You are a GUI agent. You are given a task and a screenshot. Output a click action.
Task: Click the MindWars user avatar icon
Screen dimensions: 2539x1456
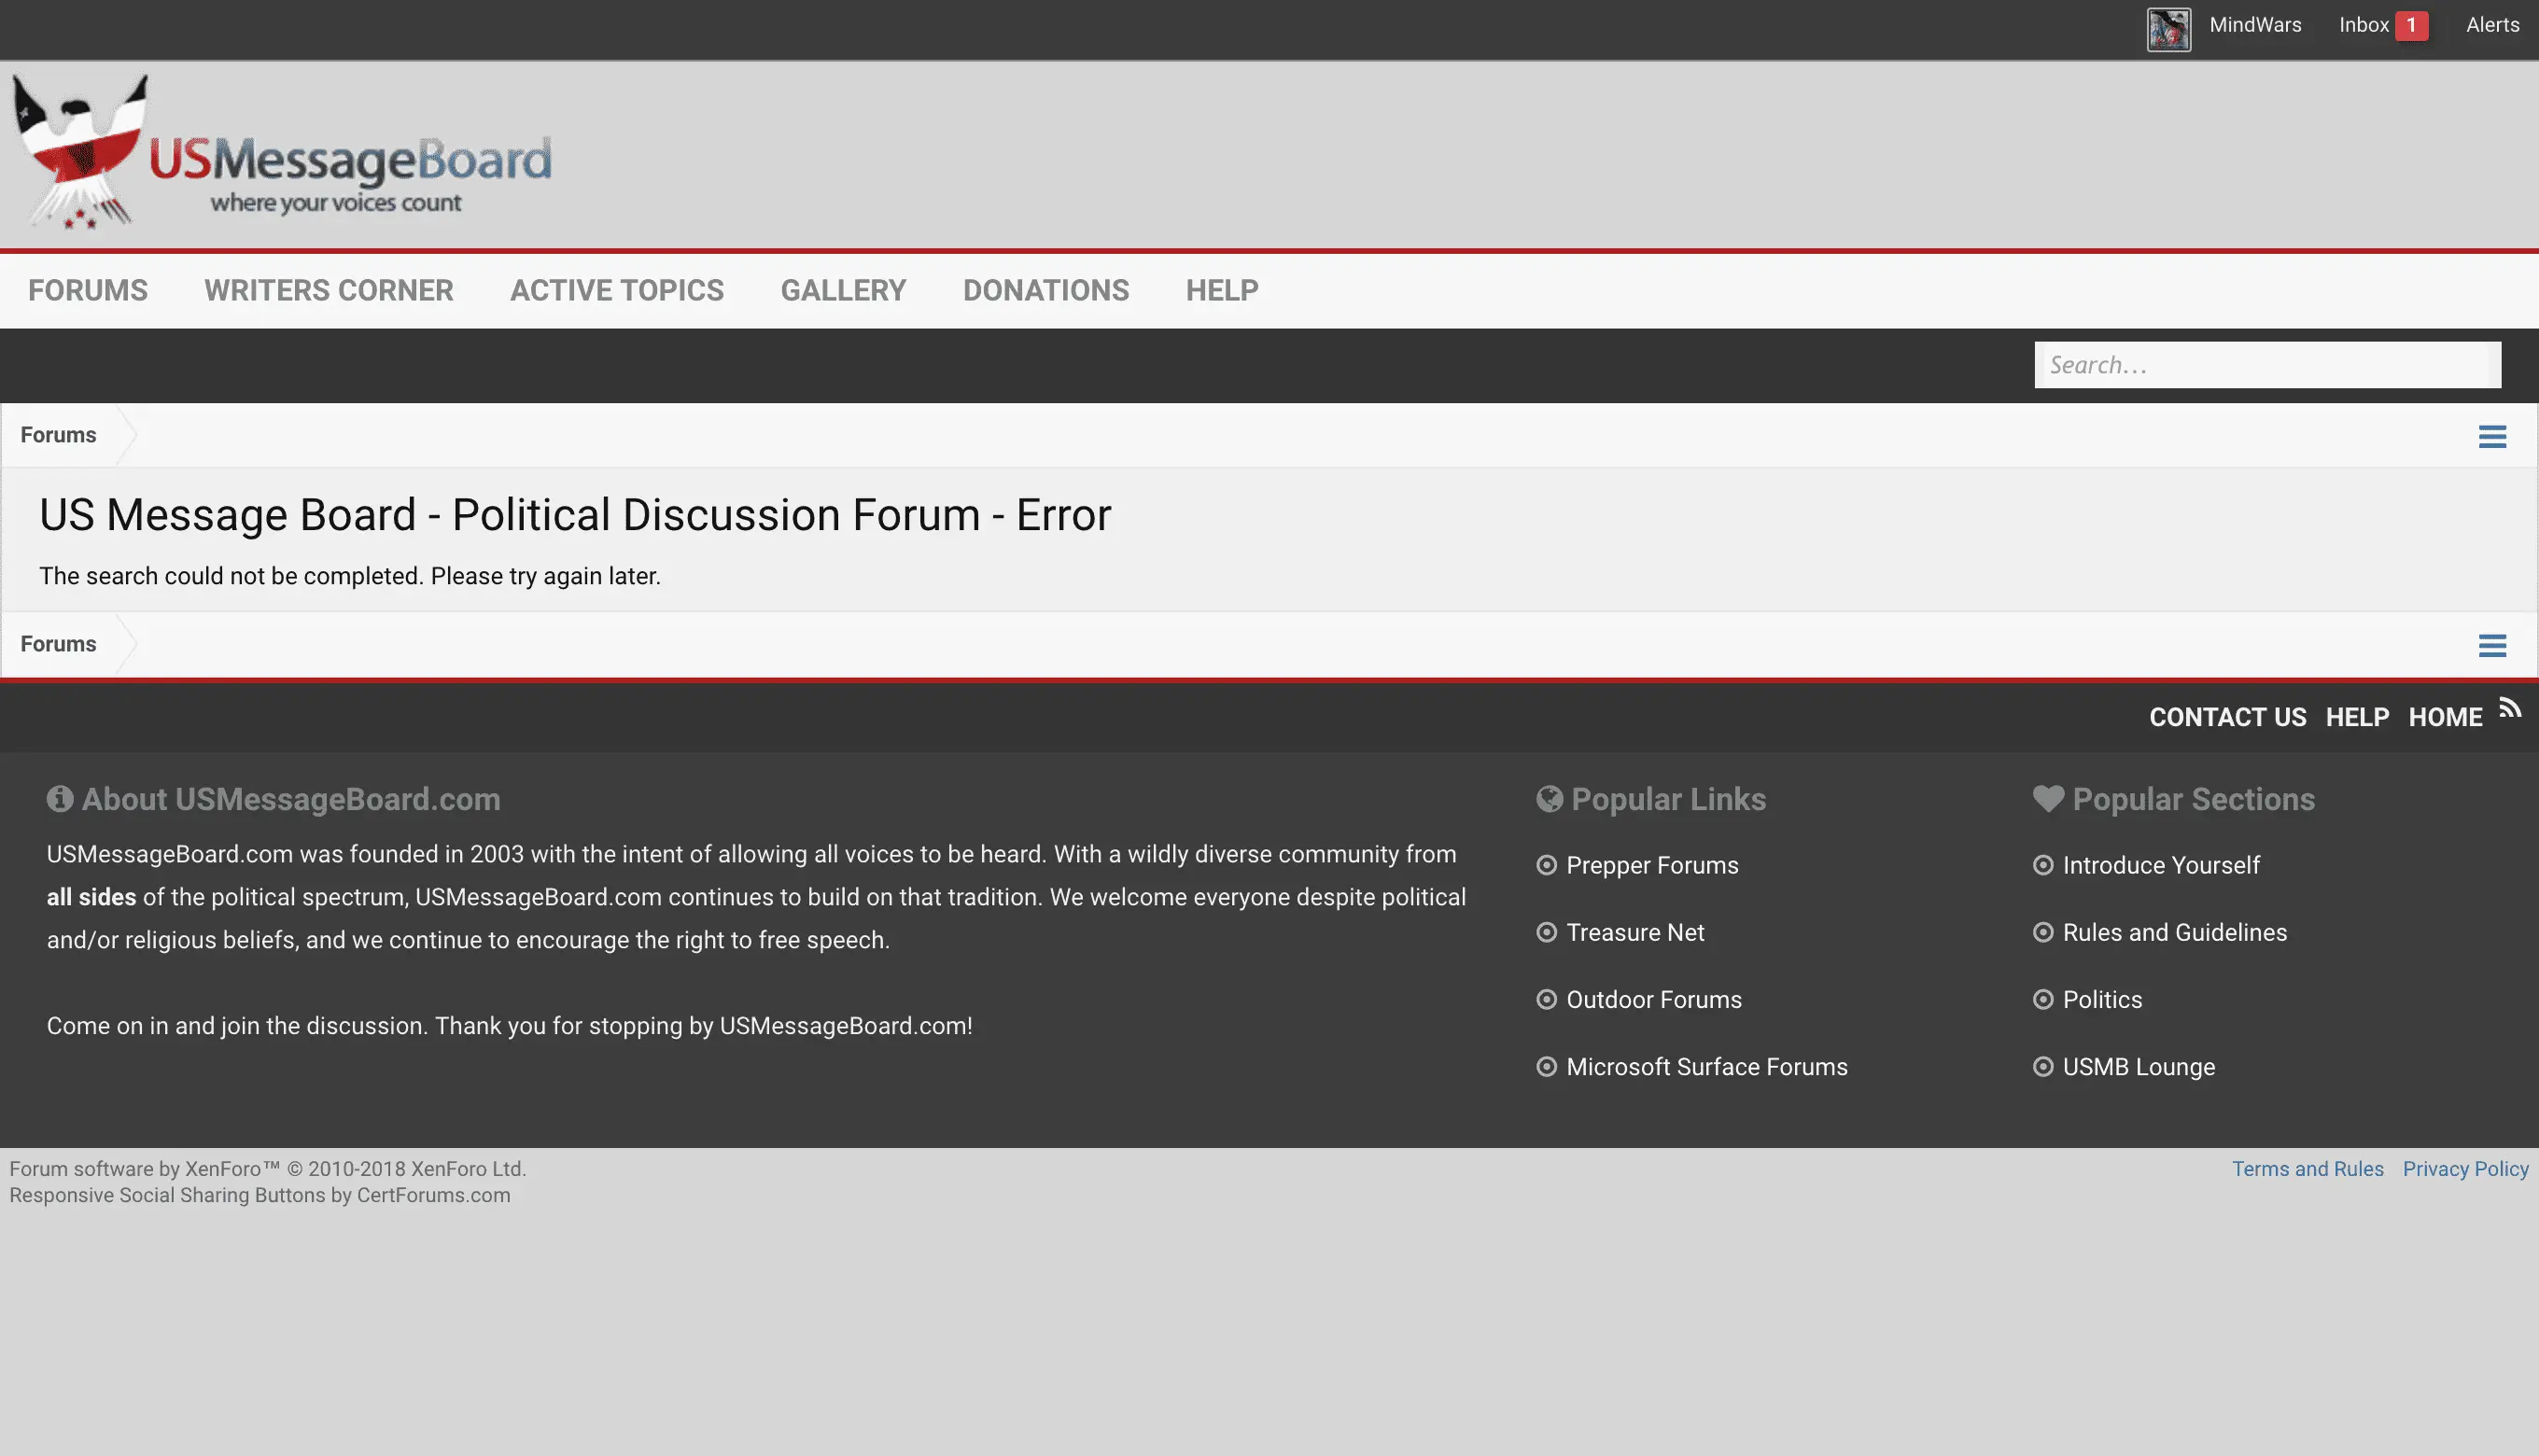tap(2168, 29)
